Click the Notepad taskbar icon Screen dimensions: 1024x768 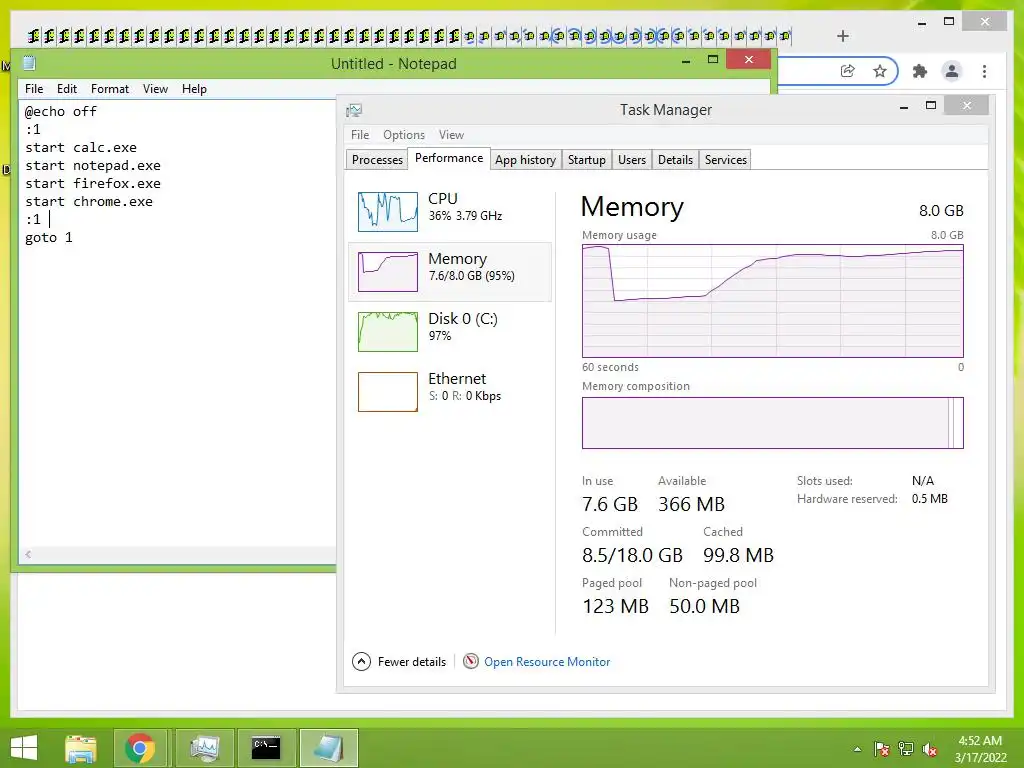click(x=328, y=748)
